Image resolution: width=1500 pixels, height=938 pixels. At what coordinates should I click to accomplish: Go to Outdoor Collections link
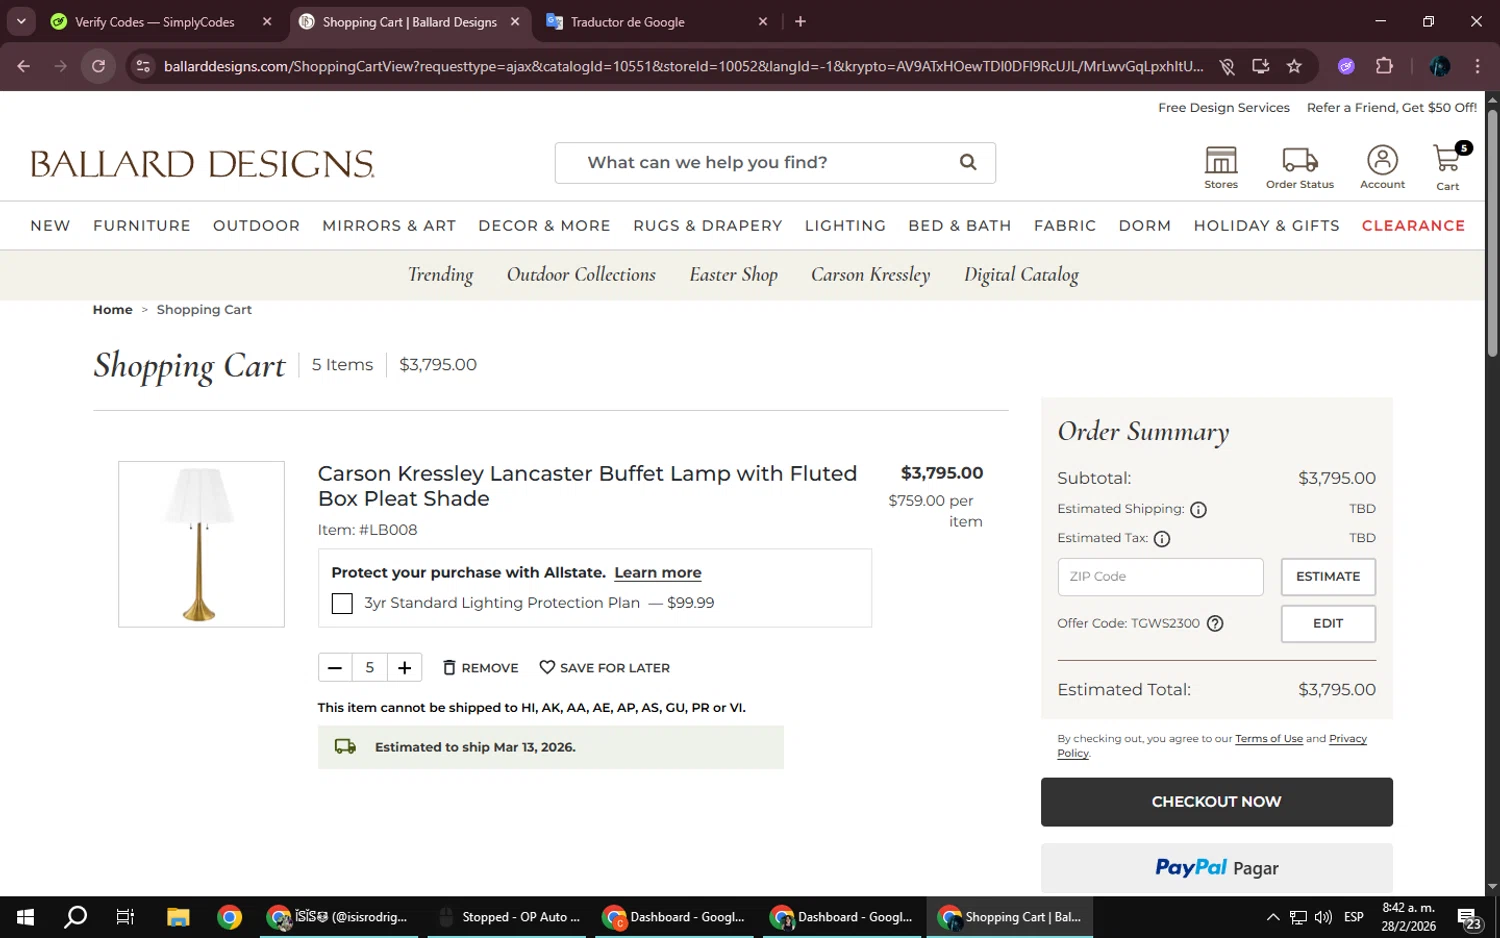click(x=581, y=275)
